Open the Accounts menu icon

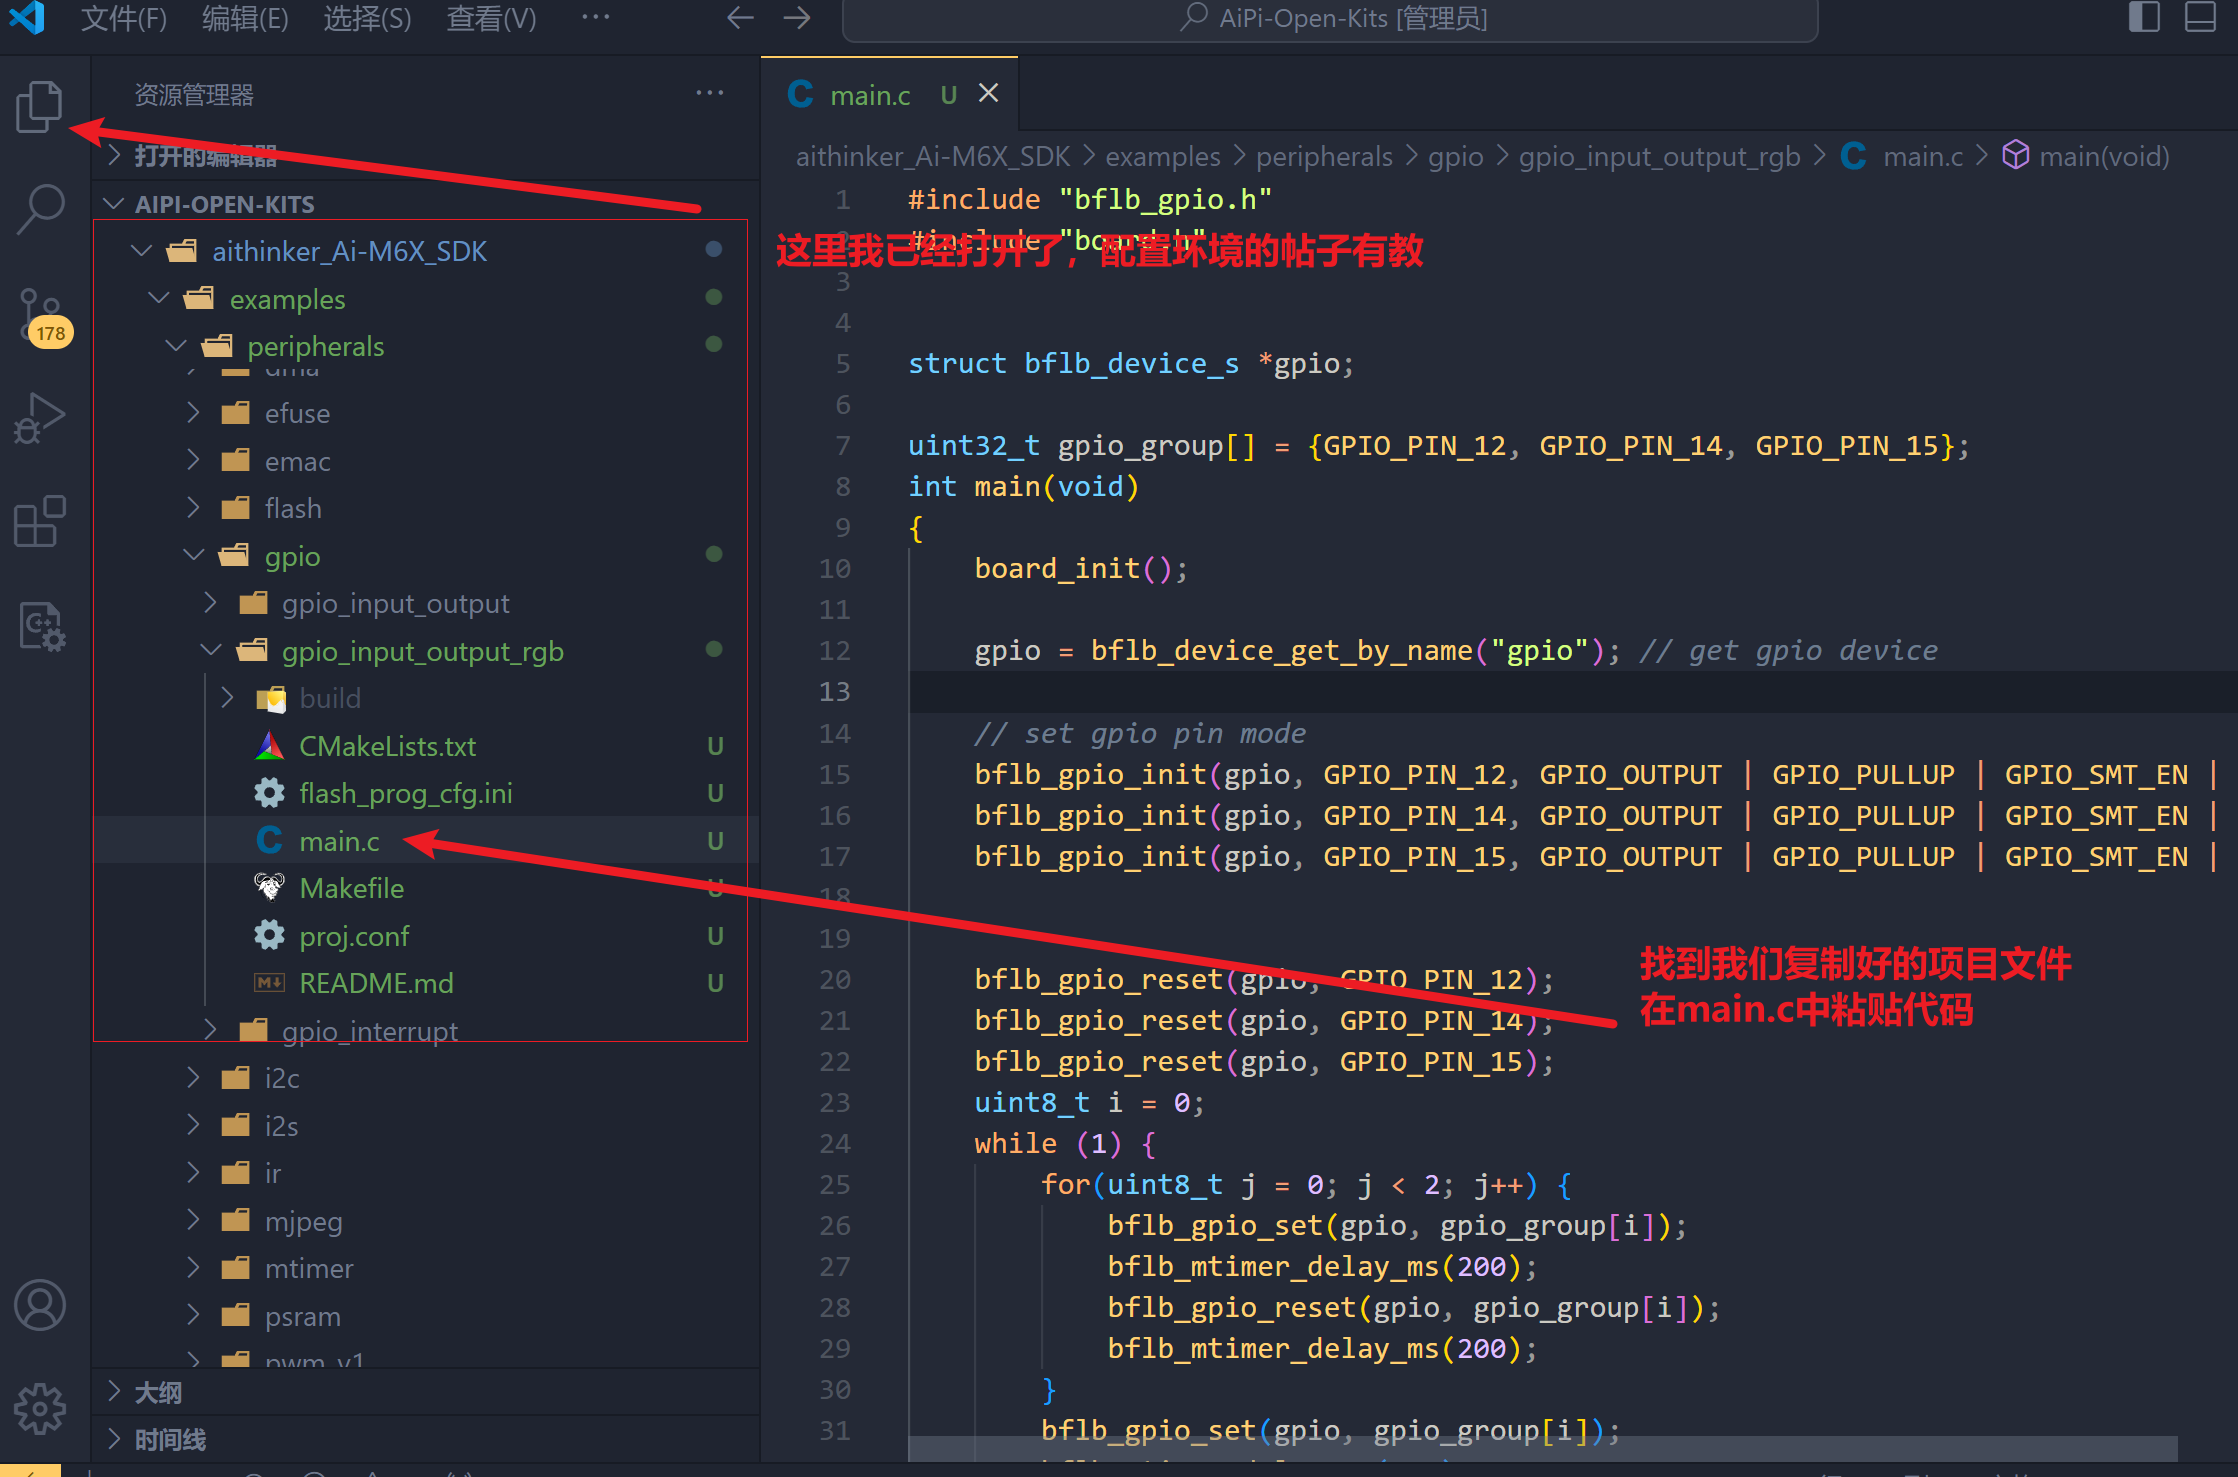point(40,1306)
